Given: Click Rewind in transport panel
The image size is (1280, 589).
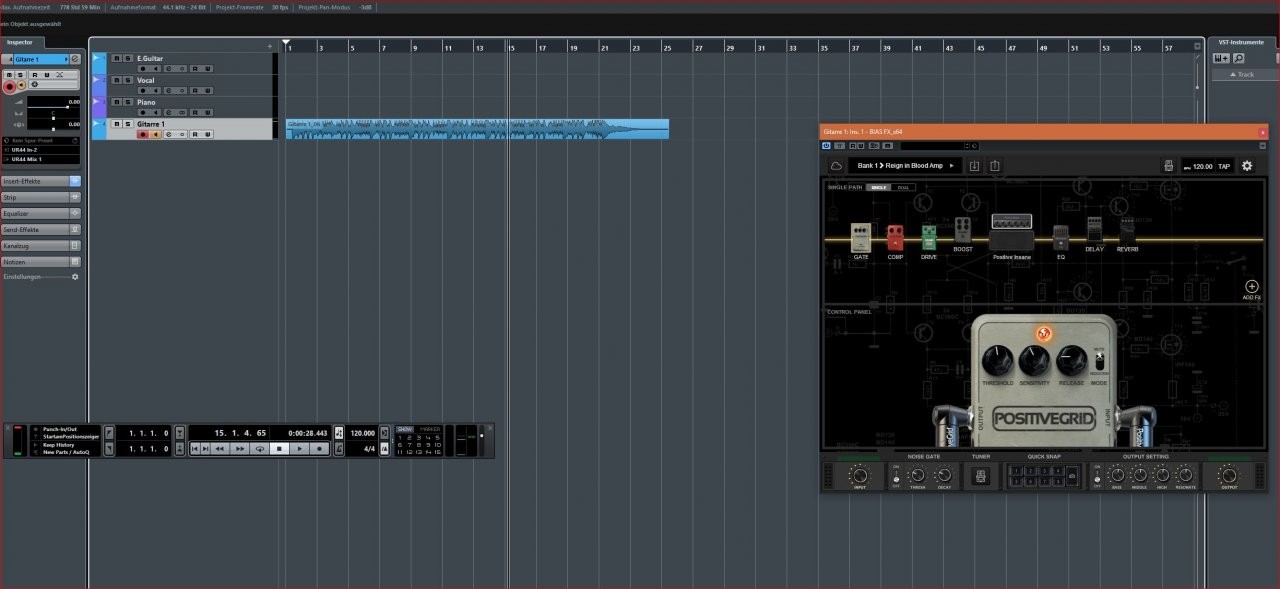Looking at the screenshot, I should [x=219, y=448].
